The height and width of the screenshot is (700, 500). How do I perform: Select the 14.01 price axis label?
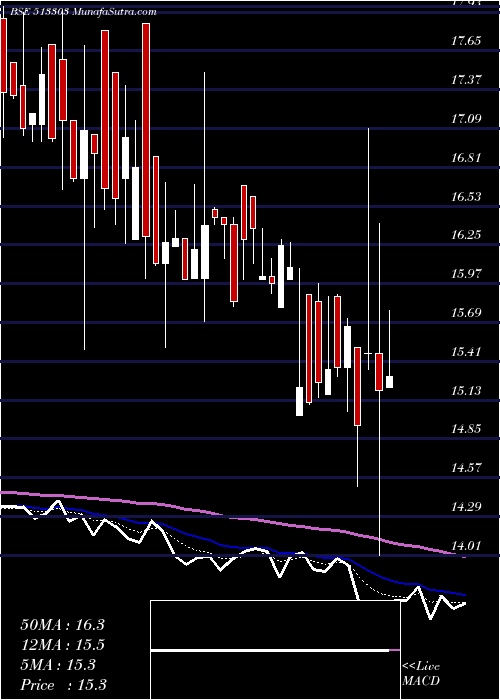(x=466, y=546)
